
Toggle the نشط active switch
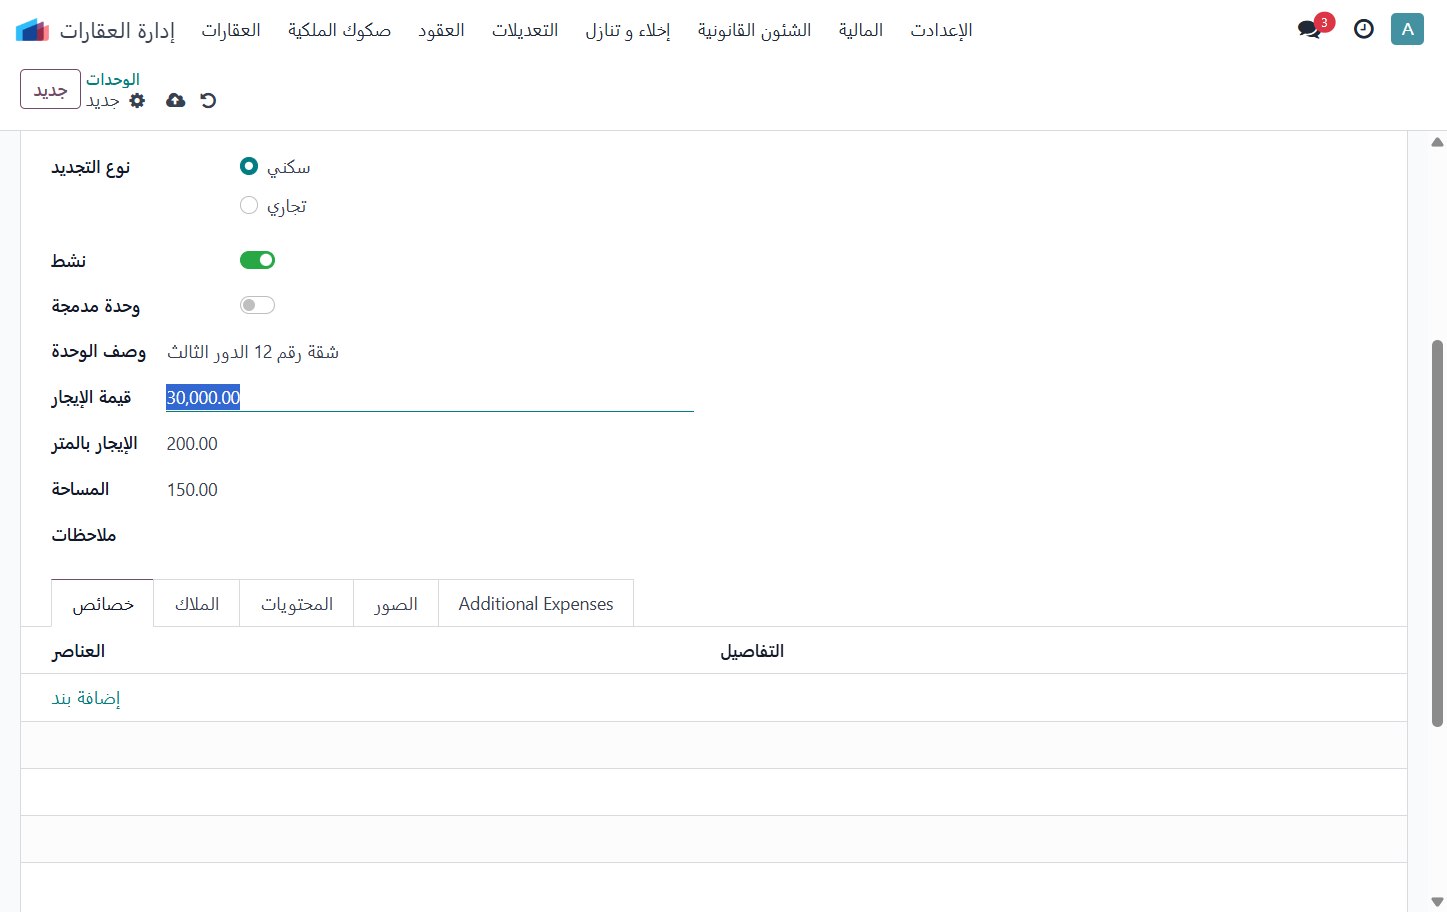pyautogui.click(x=257, y=260)
